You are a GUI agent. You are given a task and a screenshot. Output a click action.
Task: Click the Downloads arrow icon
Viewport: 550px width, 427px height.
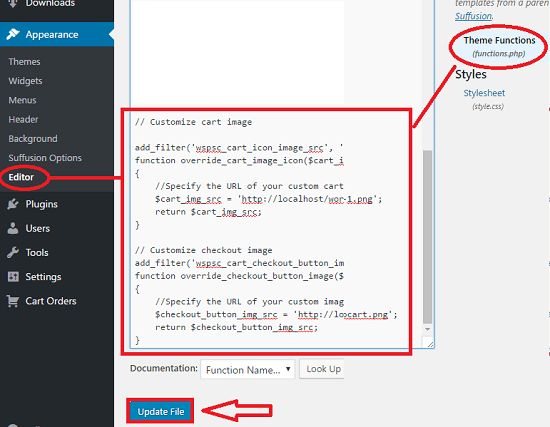tap(13, 4)
